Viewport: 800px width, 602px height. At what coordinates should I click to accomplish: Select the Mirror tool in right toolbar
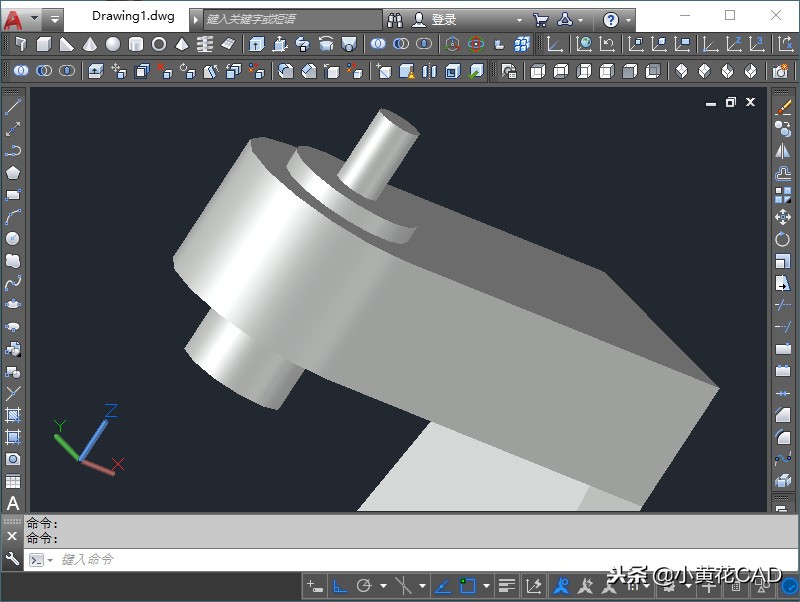(783, 151)
